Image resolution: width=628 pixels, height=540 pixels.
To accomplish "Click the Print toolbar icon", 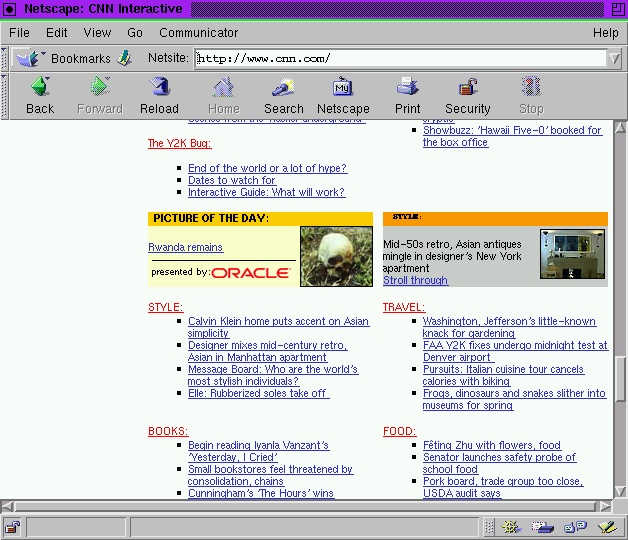I will [407, 86].
